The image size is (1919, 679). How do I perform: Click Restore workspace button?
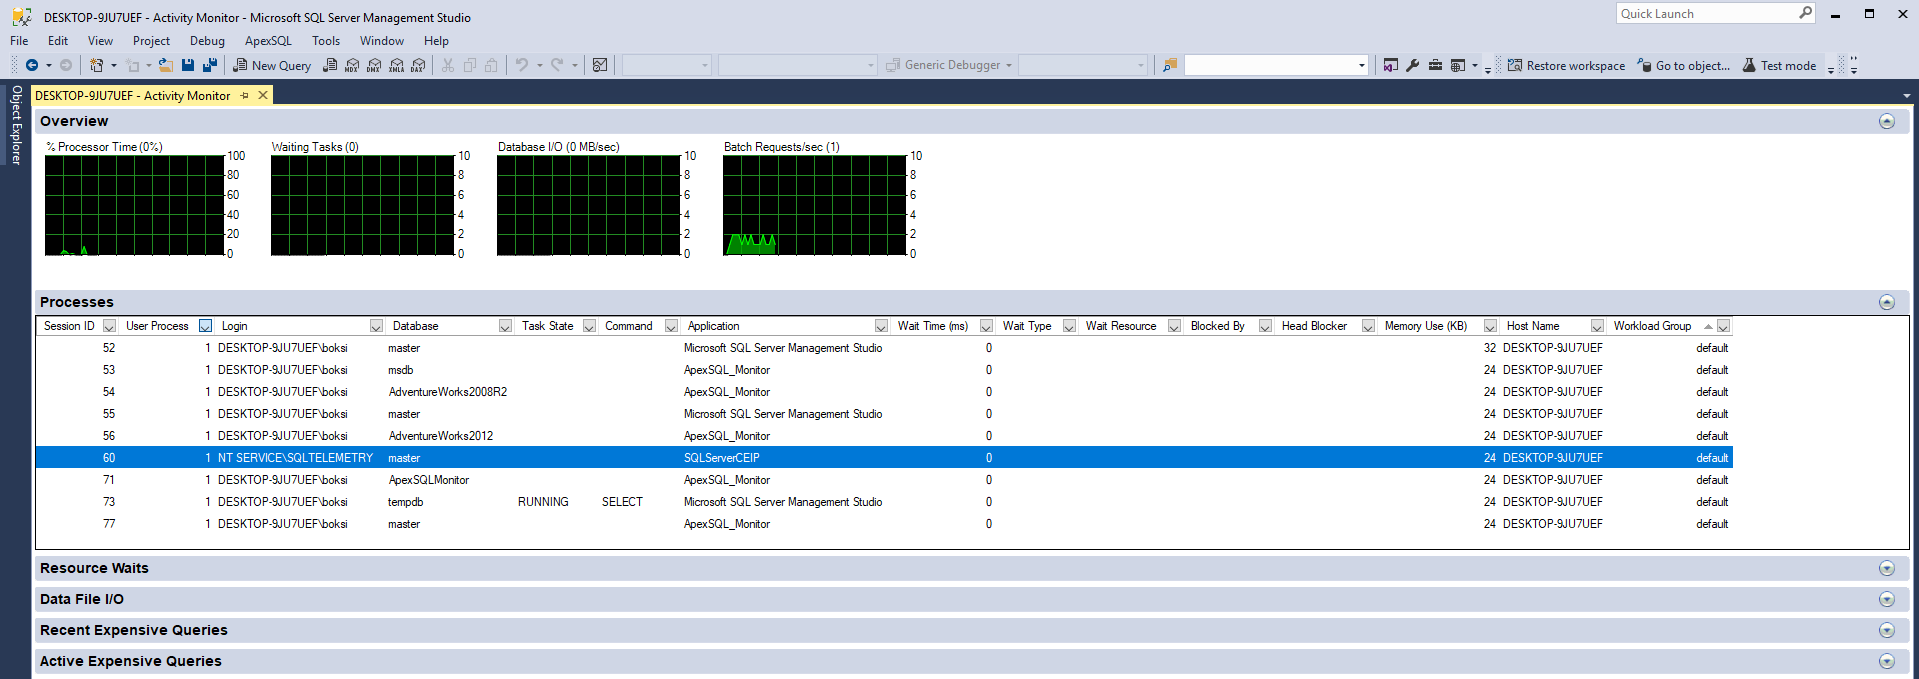tap(1566, 66)
